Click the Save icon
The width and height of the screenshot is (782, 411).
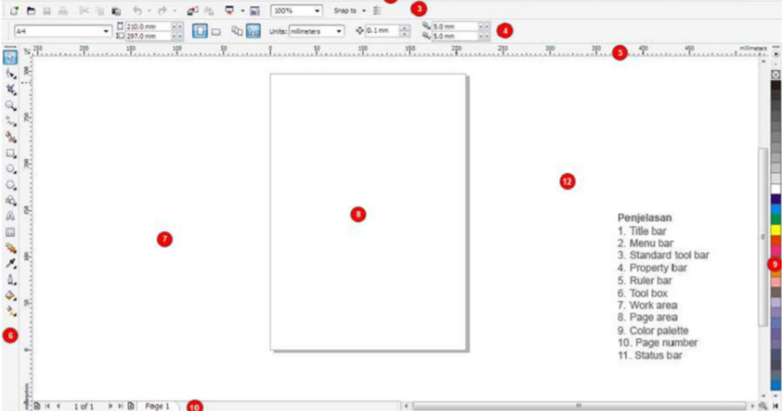(x=47, y=10)
